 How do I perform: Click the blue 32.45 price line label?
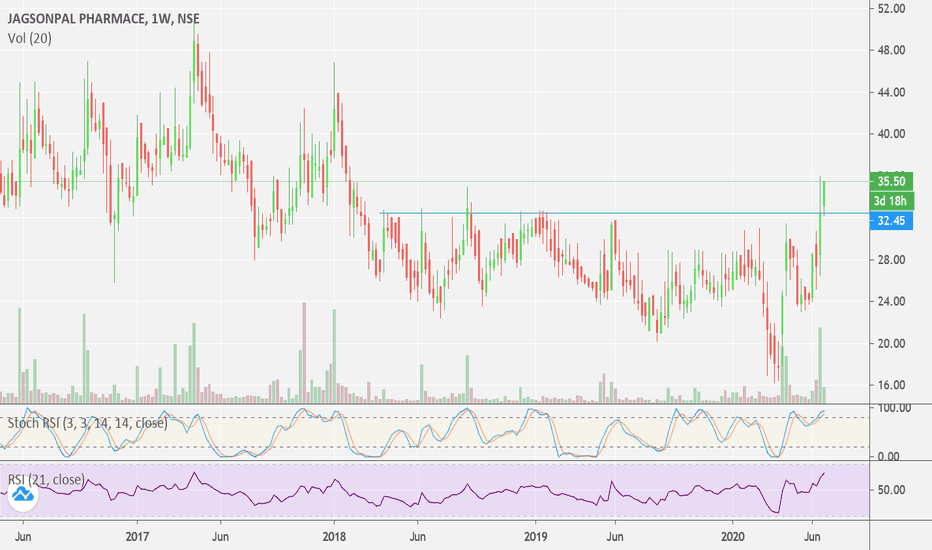pyautogui.click(x=891, y=221)
